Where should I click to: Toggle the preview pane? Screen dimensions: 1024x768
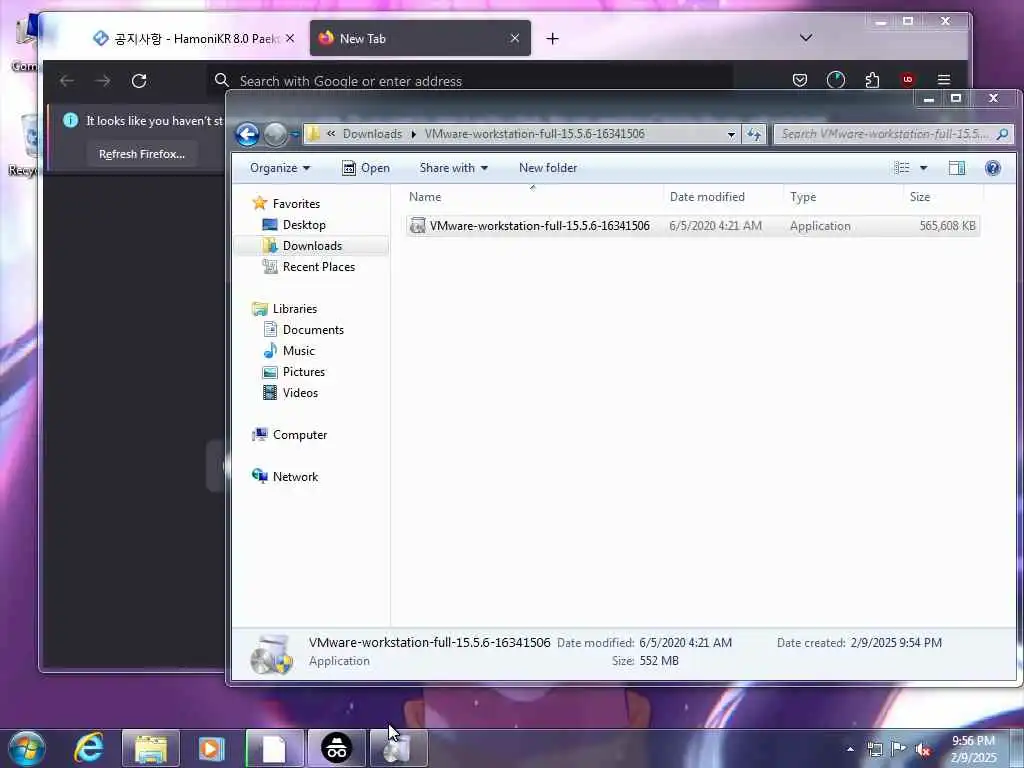click(957, 168)
